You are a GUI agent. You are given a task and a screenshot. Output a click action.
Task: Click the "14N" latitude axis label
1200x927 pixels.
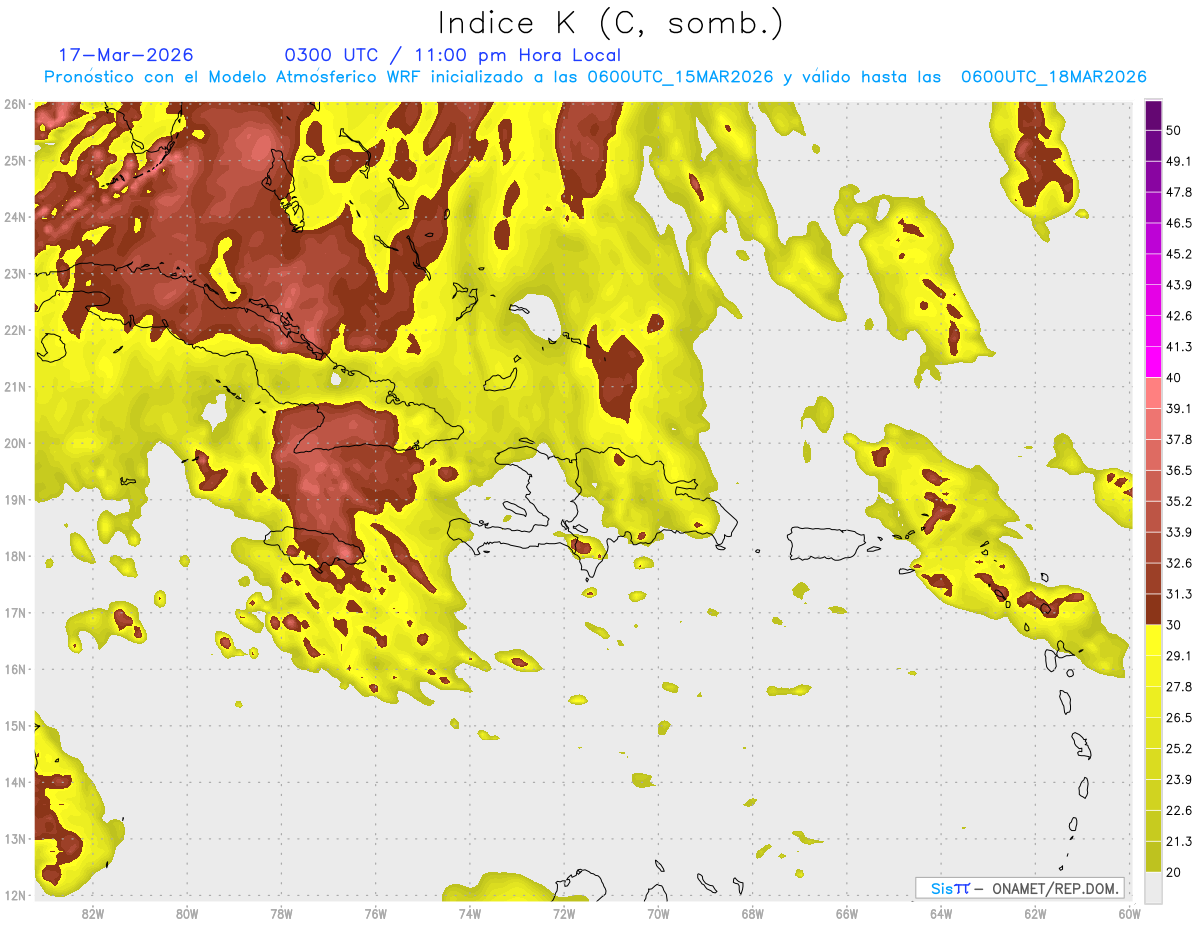pos(16,782)
